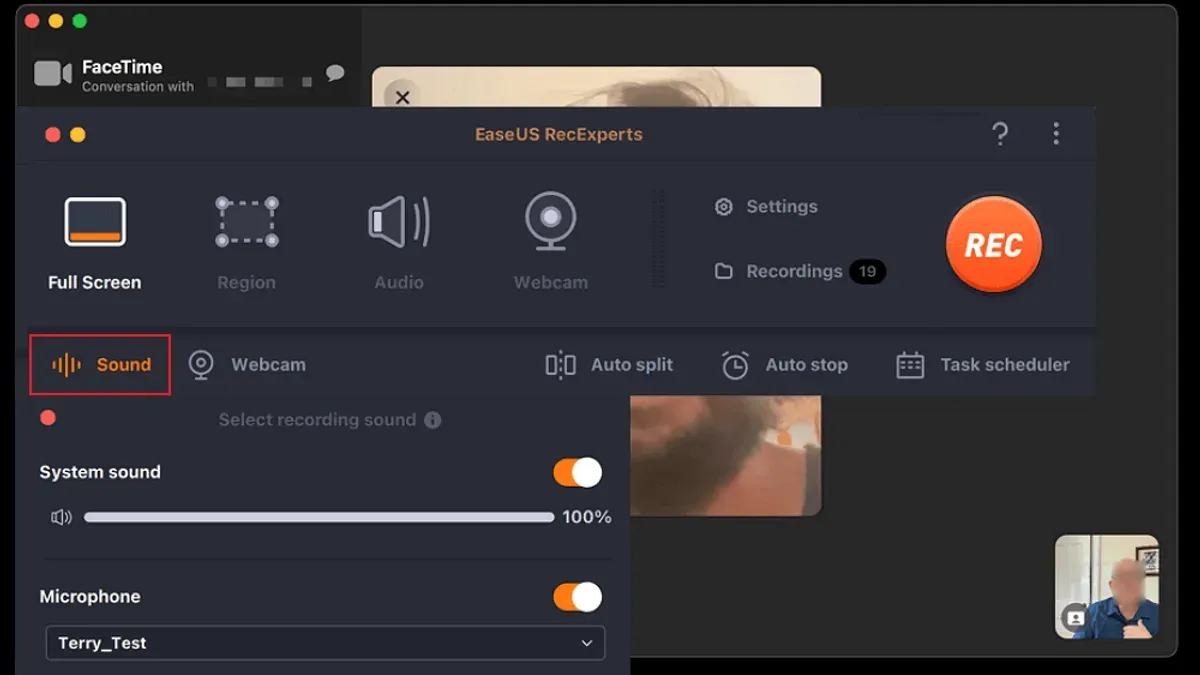Select Full Screen recording mode
Viewport: 1200px width, 675px height.
pos(95,244)
